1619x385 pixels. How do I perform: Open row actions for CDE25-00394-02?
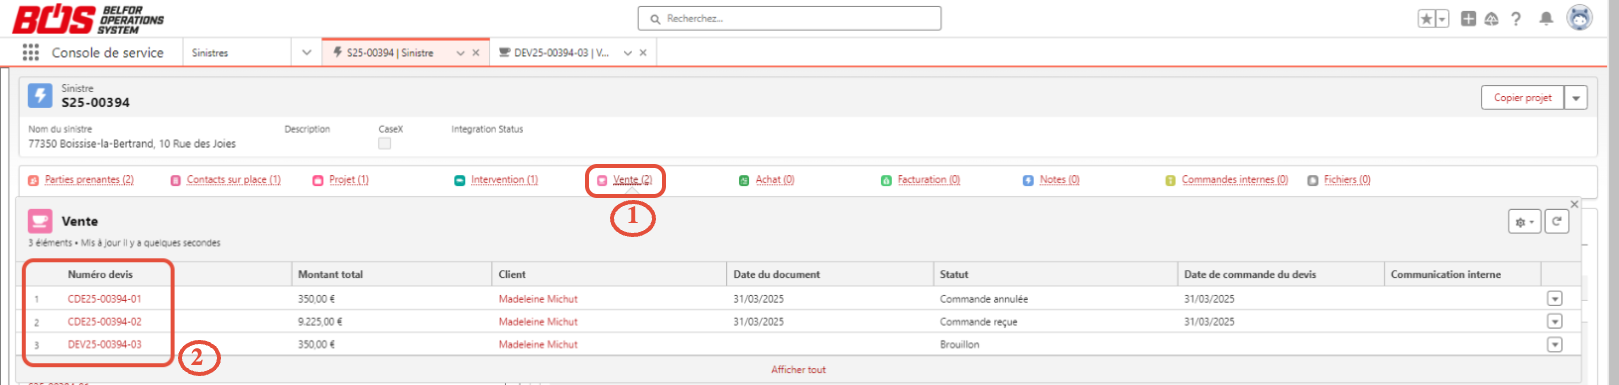pyautogui.click(x=1554, y=321)
